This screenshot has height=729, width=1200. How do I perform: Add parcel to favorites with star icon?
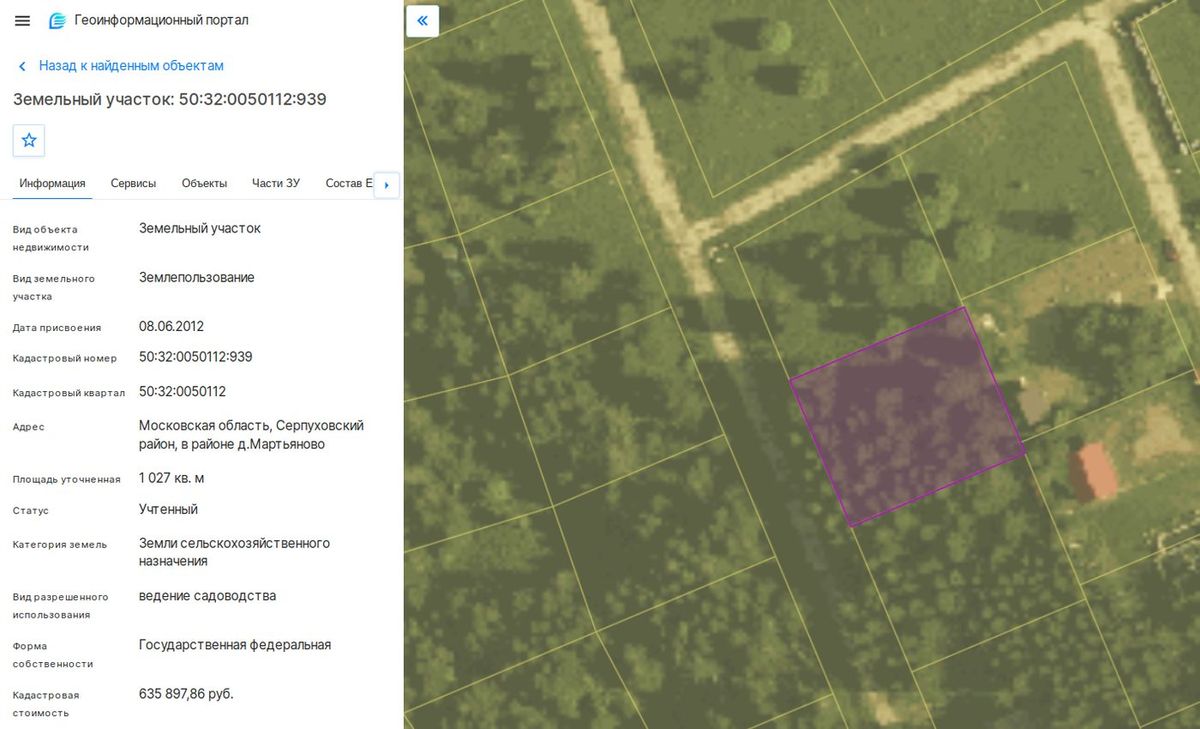tap(29, 141)
